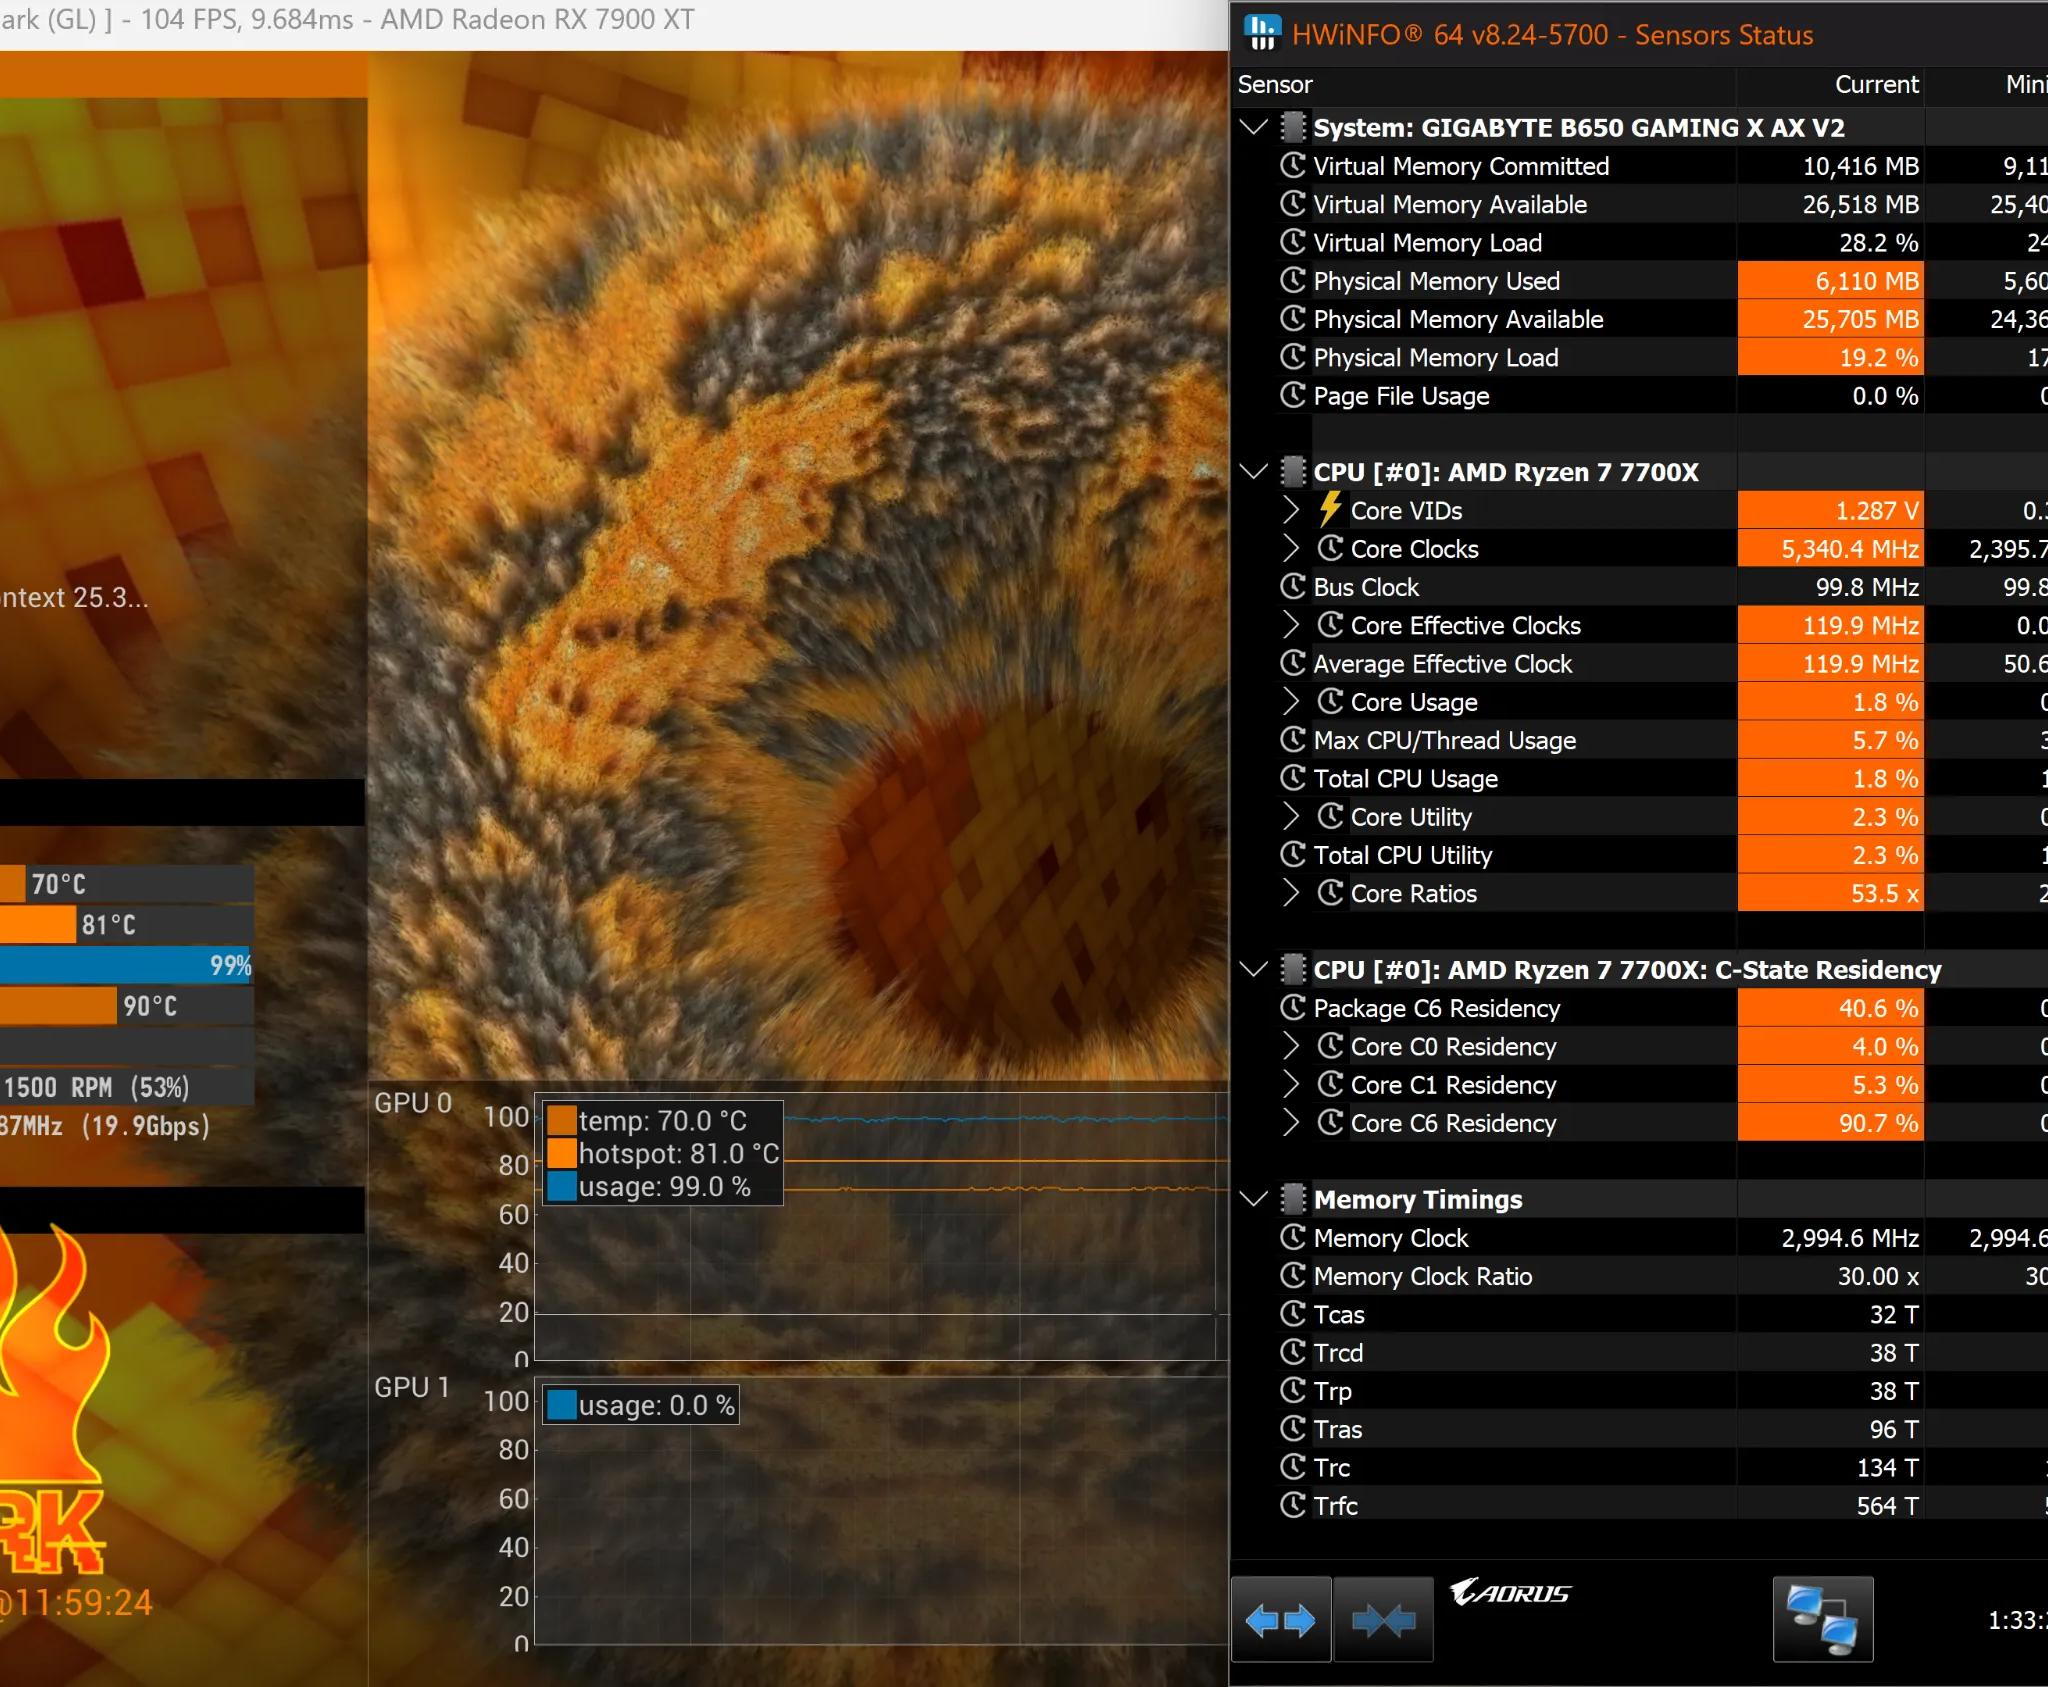Click the clock icon beside Max CPU/Thread Usage
The width and height of the screenshot is (2048, 1687).
(x=1293, y=740)
